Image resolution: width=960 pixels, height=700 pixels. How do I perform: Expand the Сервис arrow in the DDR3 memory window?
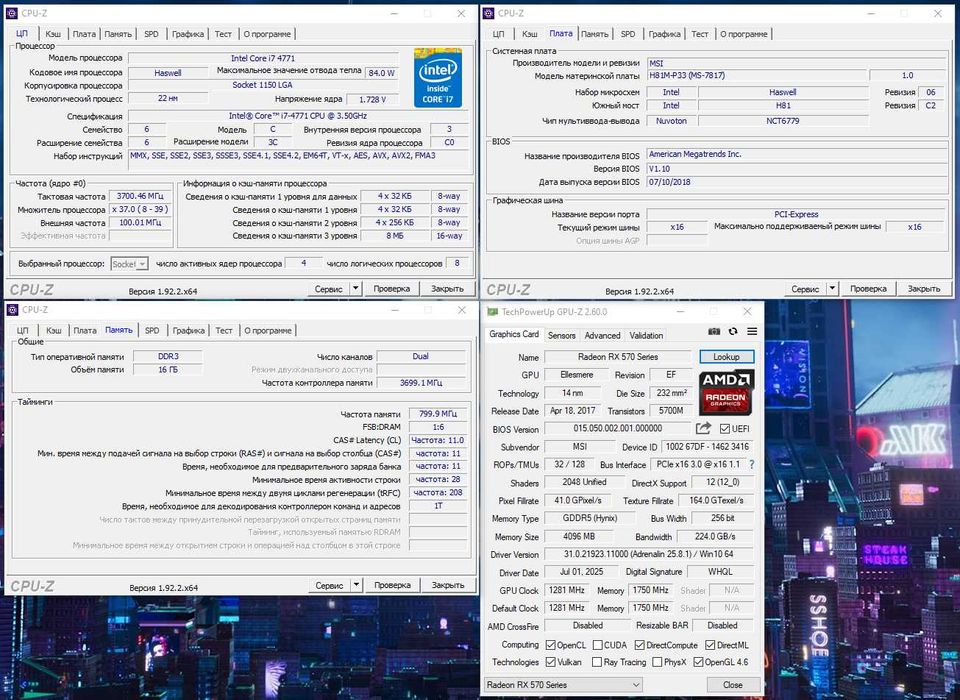click(356, 585)
